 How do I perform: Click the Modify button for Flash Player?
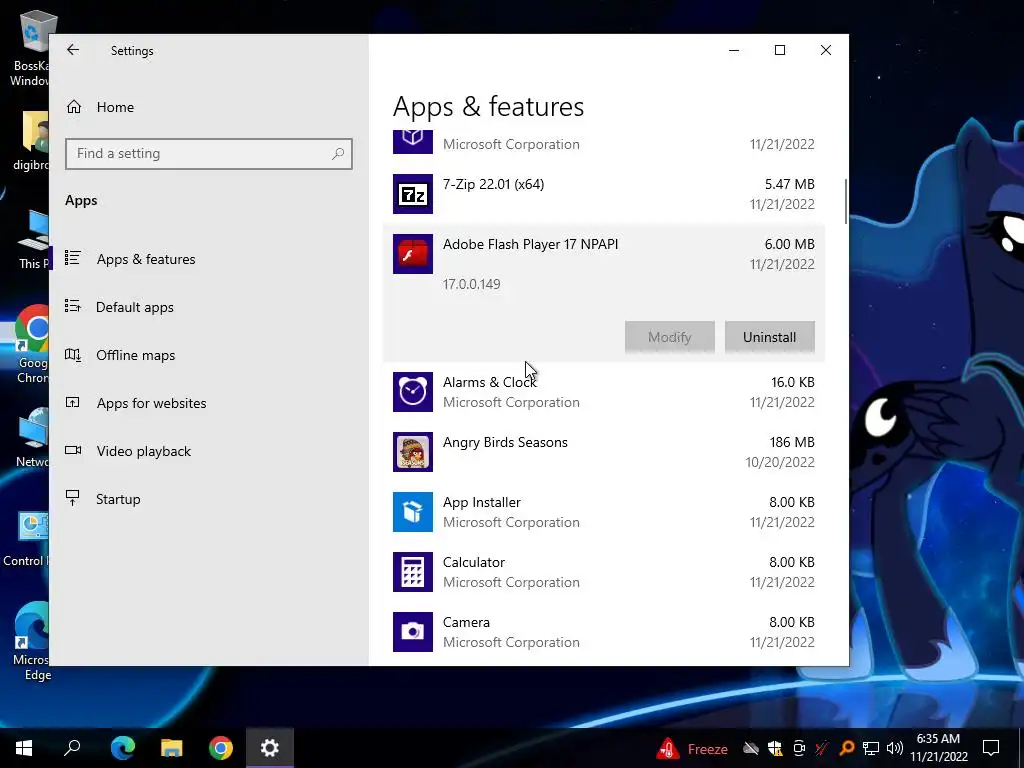tap(669, 337)
